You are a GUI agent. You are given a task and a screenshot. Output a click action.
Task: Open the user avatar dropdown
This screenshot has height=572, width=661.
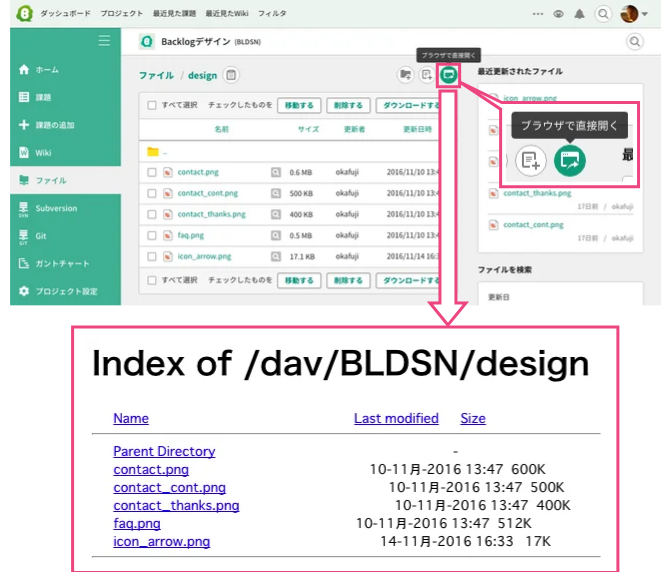tap(634, 14)
